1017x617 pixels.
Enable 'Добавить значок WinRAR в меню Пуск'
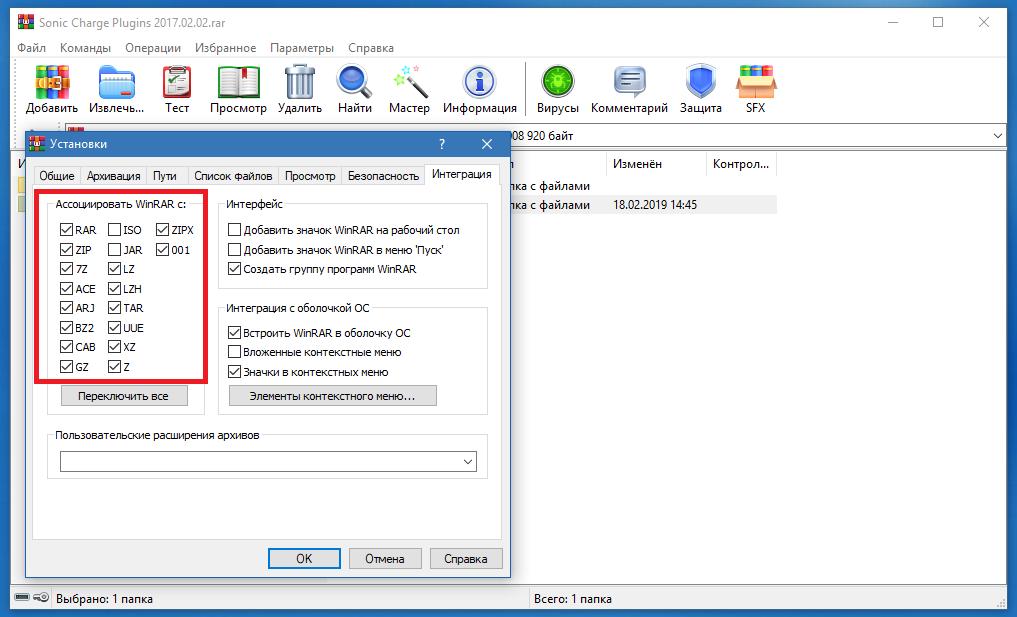[235, 249]
